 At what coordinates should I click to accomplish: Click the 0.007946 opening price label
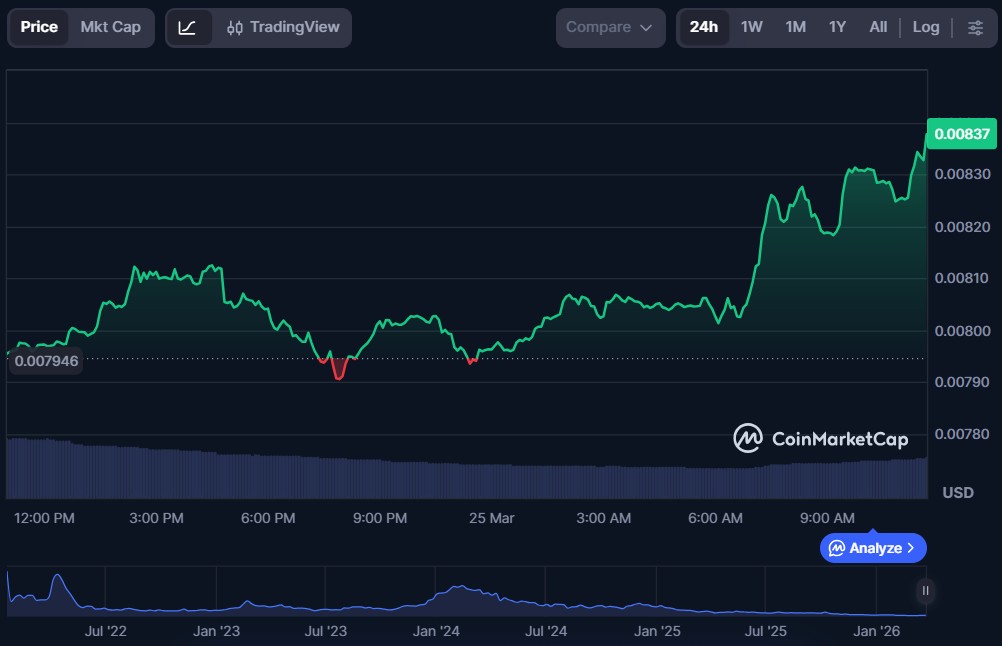click(x=44, y=360)
